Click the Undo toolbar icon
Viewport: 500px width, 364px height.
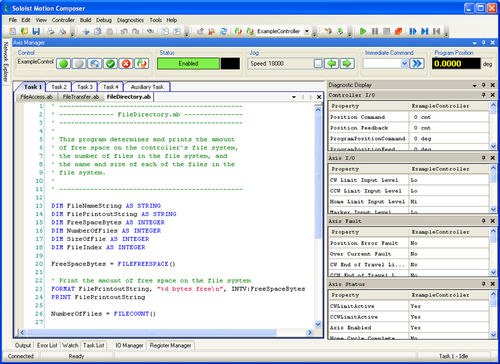point(124,31)
